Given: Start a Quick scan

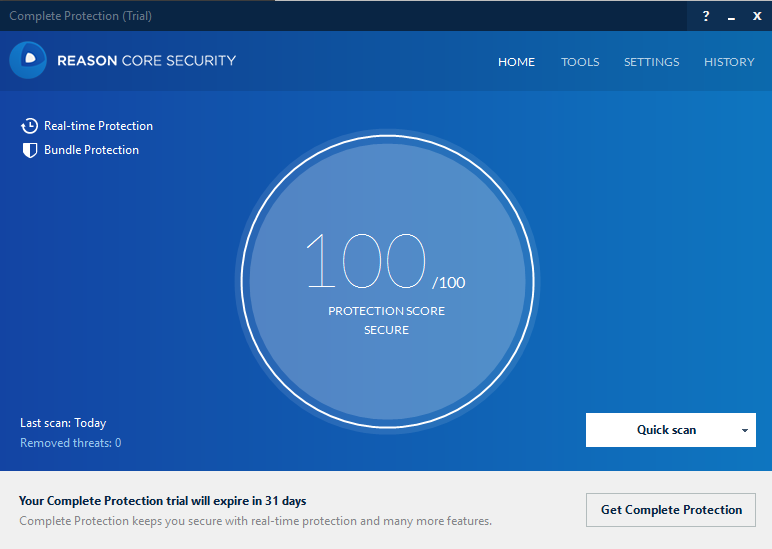Looking at the screenshot, I should (666, 430).
